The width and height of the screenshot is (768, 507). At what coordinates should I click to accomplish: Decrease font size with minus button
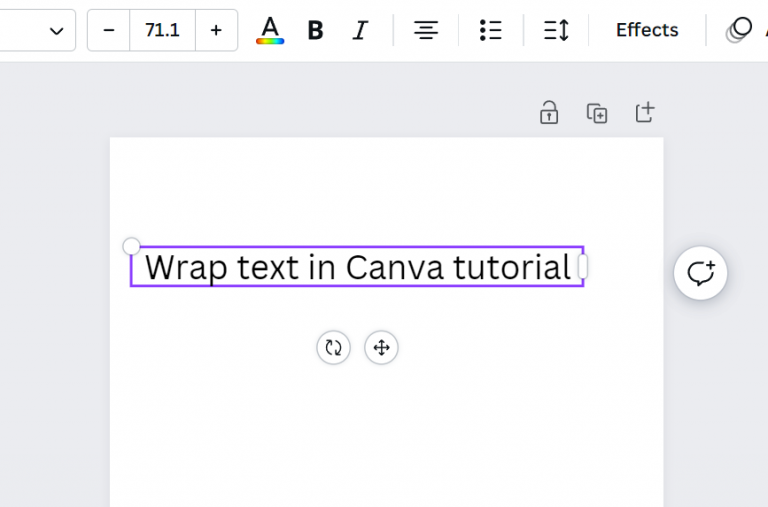[x=109, y=30]
